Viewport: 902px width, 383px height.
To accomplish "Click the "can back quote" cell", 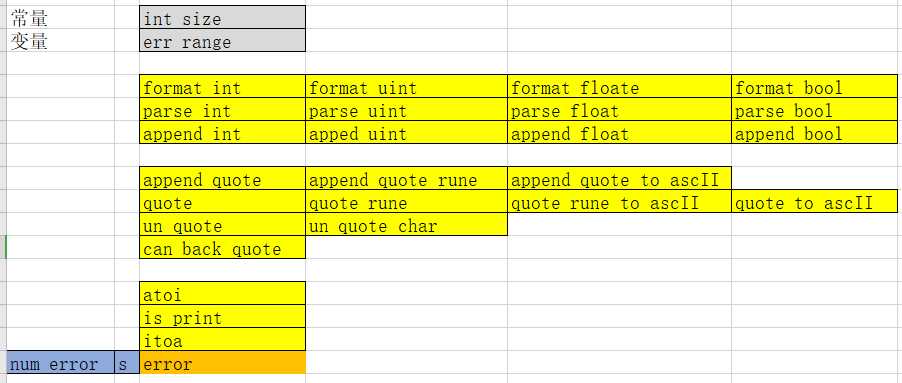I will coord(222,247).
